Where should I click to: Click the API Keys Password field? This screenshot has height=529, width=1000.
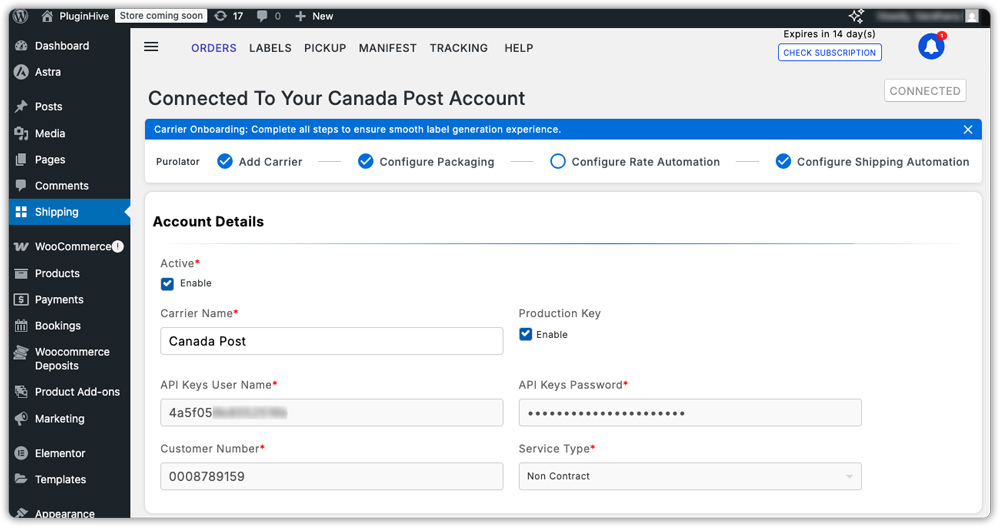[x=690, y=413]
